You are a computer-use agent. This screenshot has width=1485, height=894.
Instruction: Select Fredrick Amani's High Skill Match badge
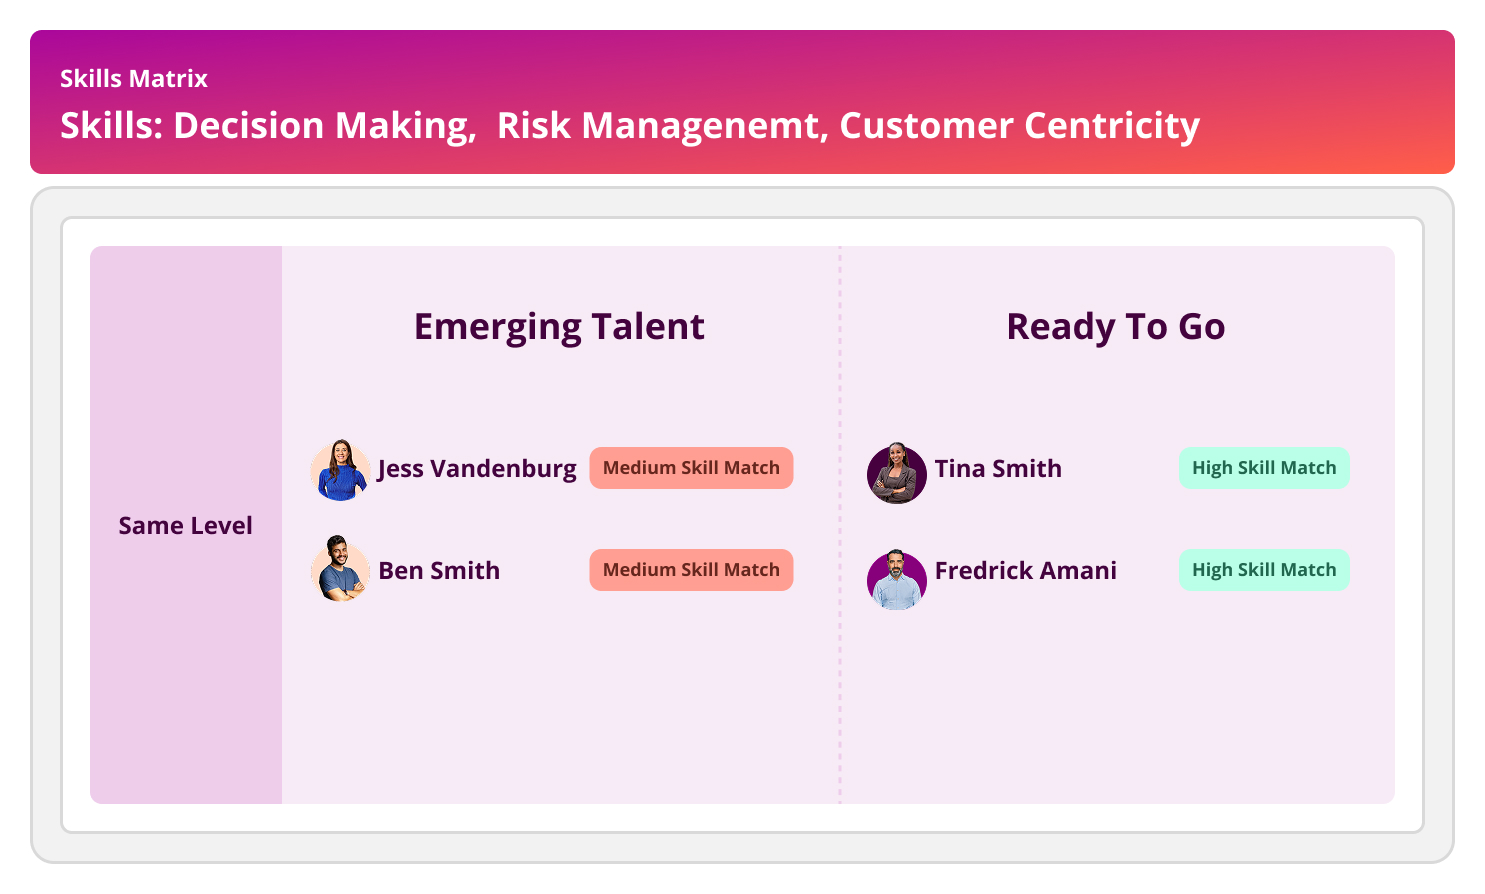click(1264, 570)
